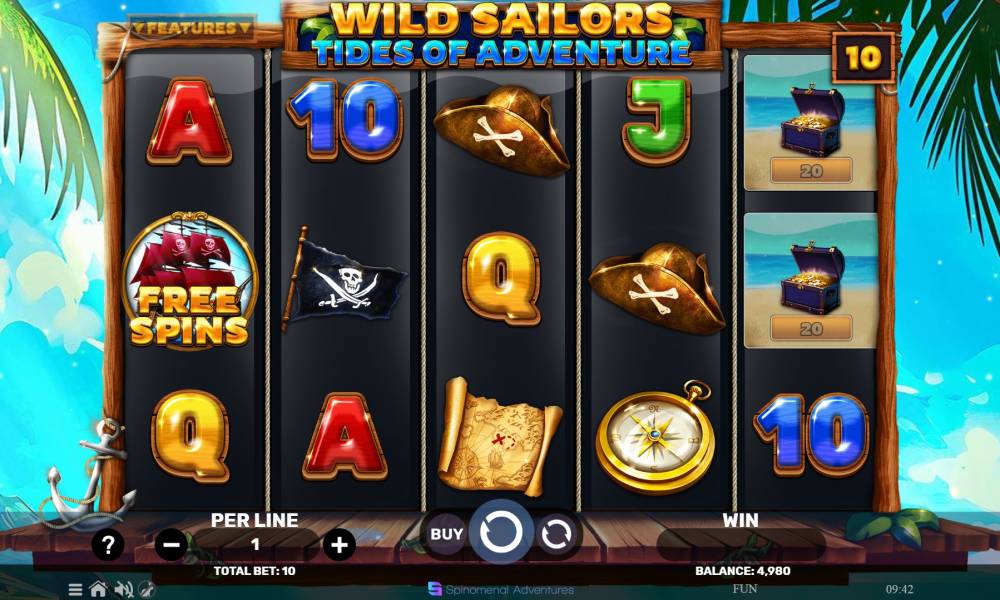
Task: Select the Free Spins ship symbol
Action: (189, 281)
